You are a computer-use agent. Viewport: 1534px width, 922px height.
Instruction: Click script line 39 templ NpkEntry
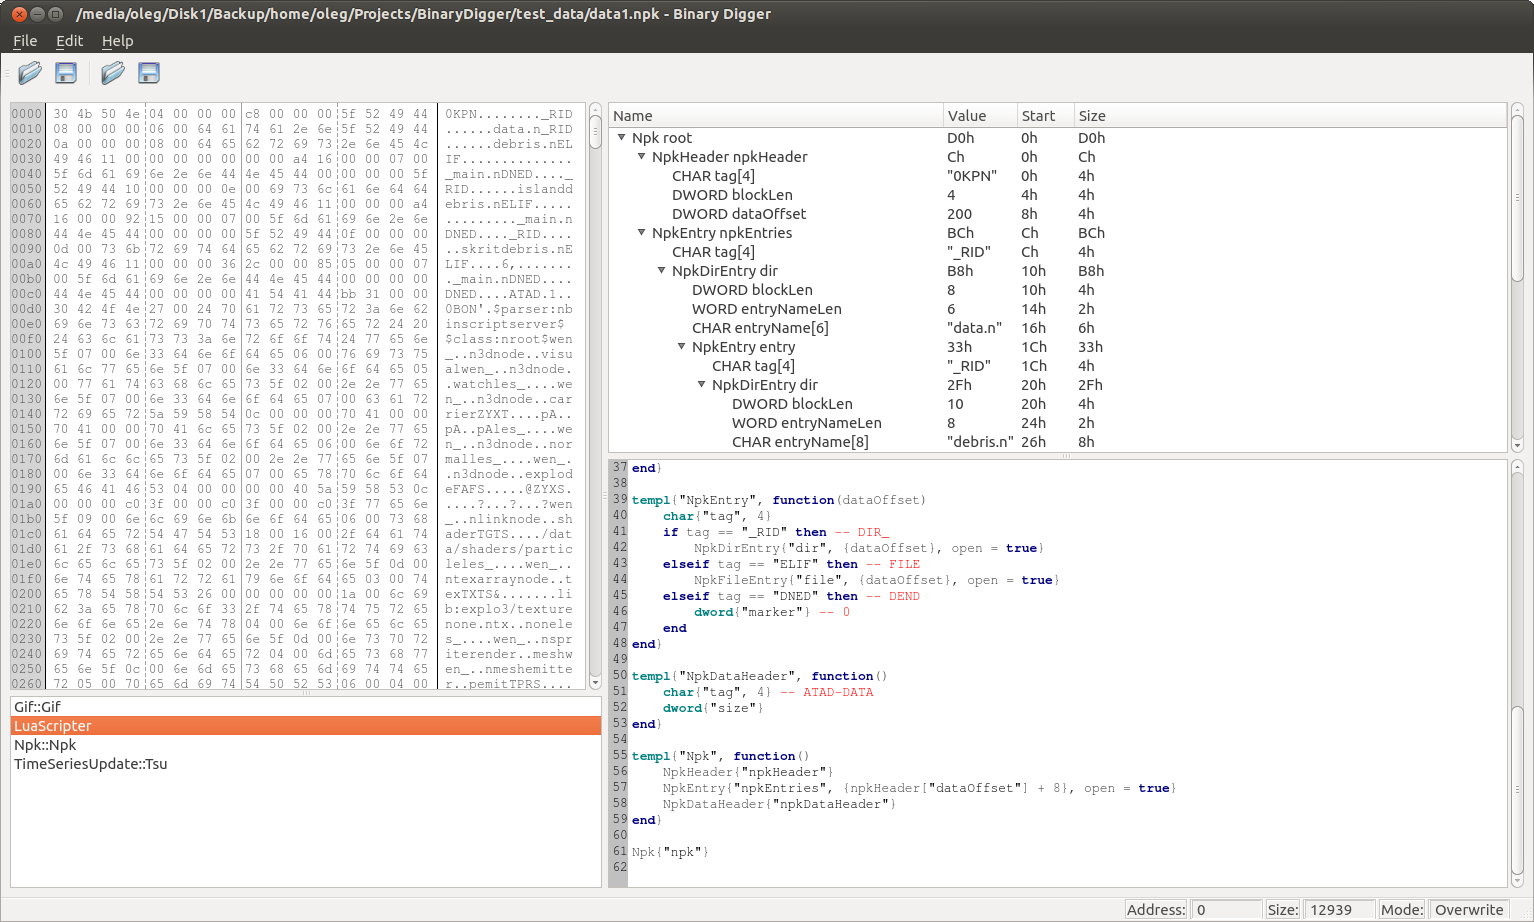coord(779,500)
